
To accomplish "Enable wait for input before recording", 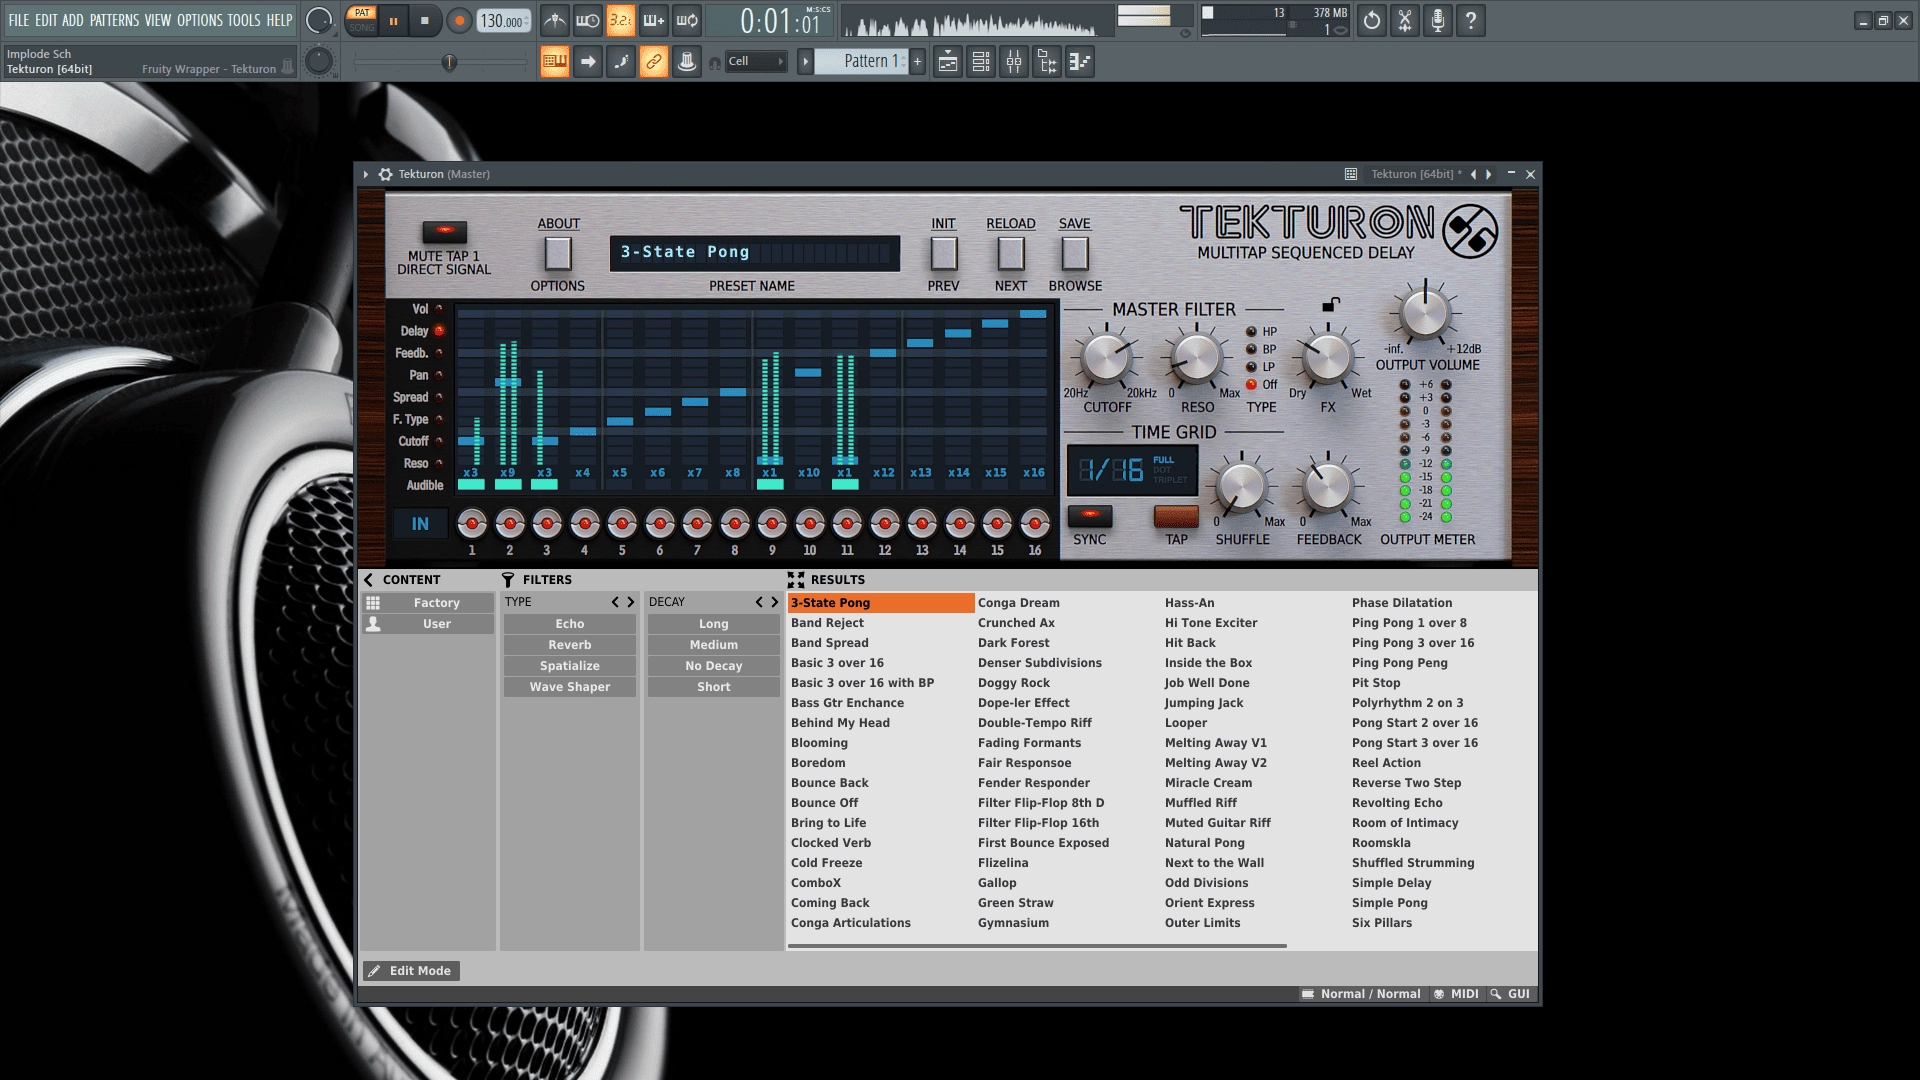I will 588,20.
